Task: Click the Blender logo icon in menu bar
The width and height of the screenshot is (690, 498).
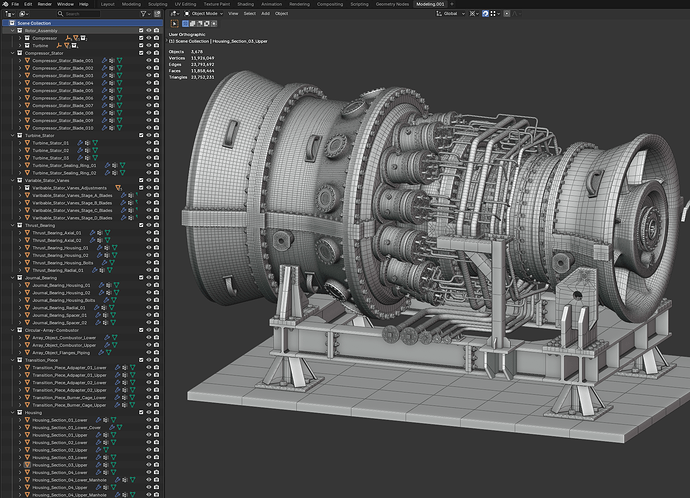Action: [x=5, y=4]
